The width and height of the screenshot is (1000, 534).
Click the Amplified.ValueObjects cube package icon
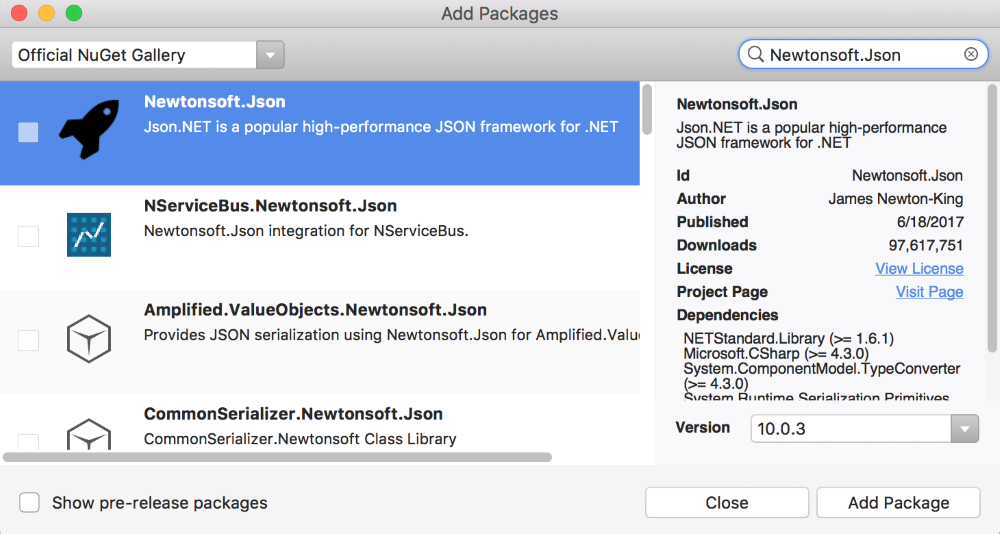click(x=89, y=339)
